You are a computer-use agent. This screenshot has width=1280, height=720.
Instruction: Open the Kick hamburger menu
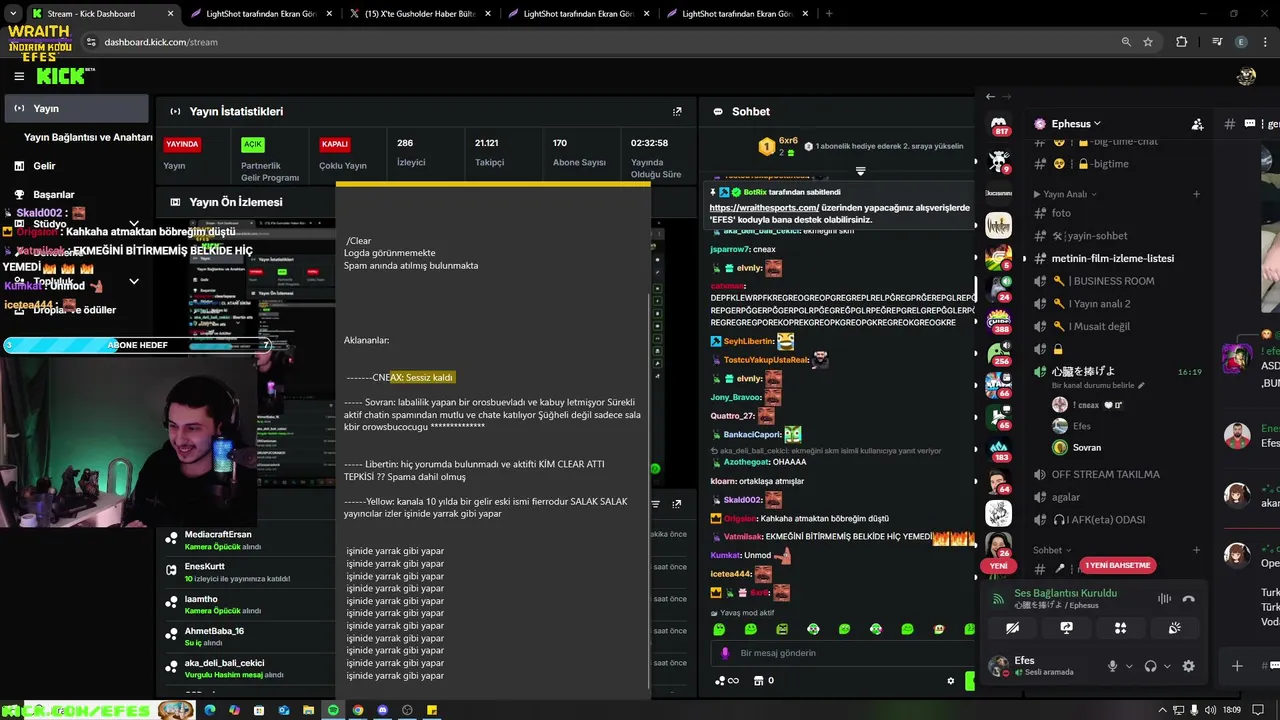tap(19, 76)
